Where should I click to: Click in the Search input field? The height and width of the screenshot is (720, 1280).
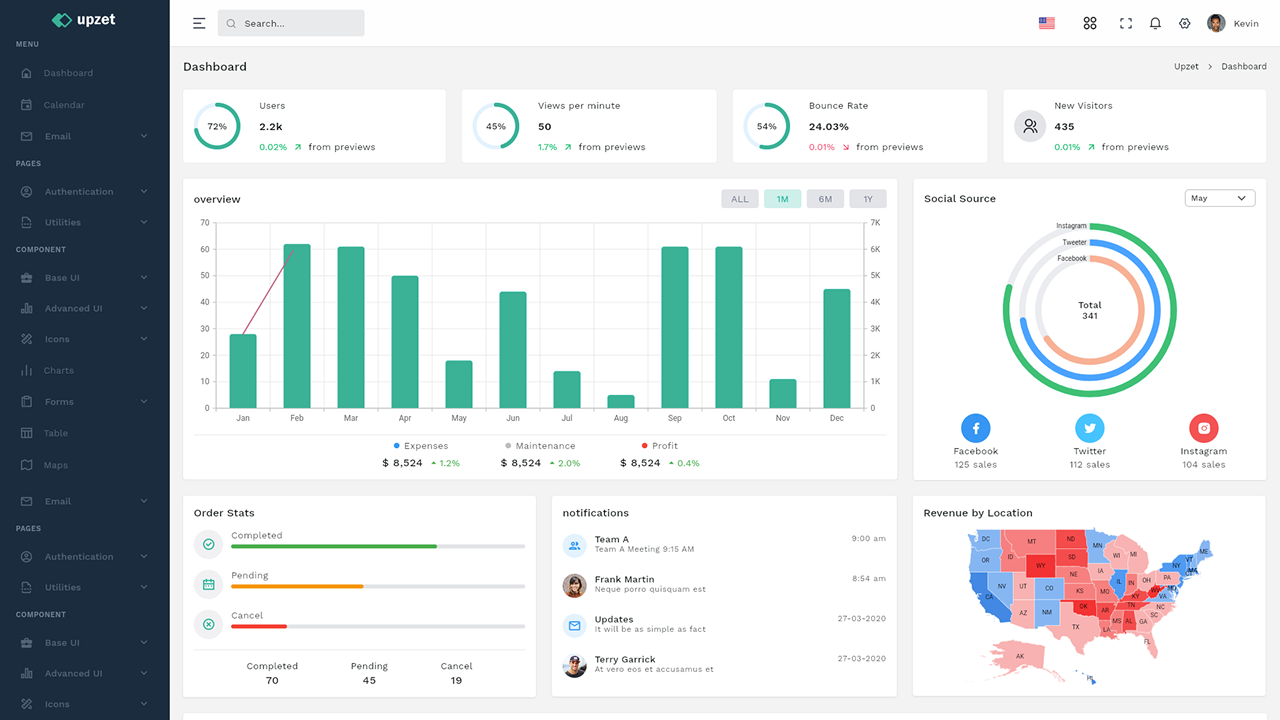(x=291, y=23)
